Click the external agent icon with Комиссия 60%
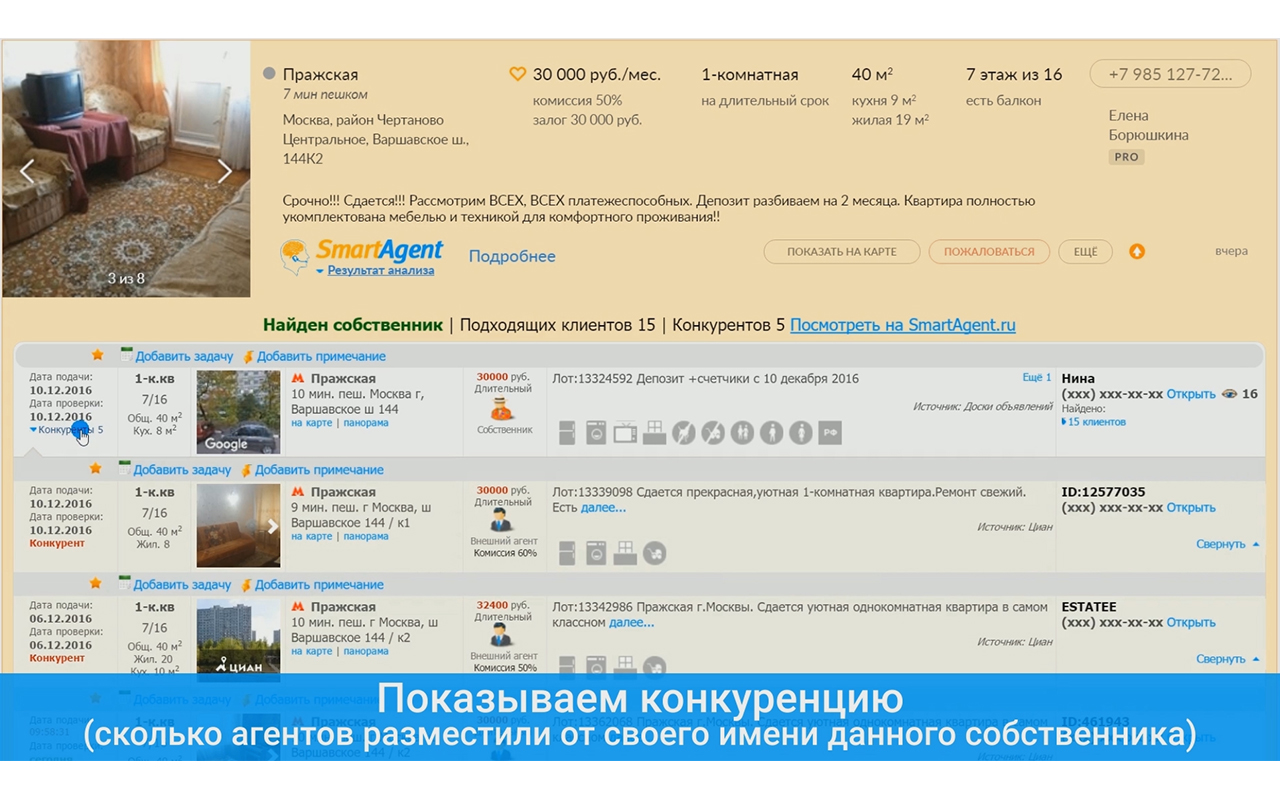 pyautogui.click(x=503, y=521)
